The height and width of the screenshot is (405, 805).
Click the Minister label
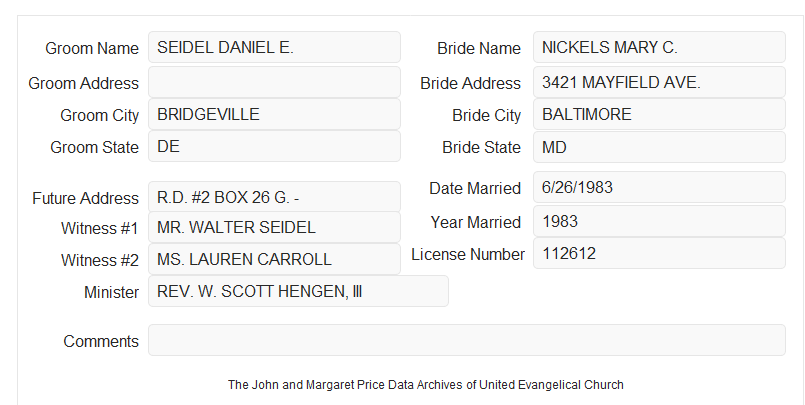click(x=111, y=292)
